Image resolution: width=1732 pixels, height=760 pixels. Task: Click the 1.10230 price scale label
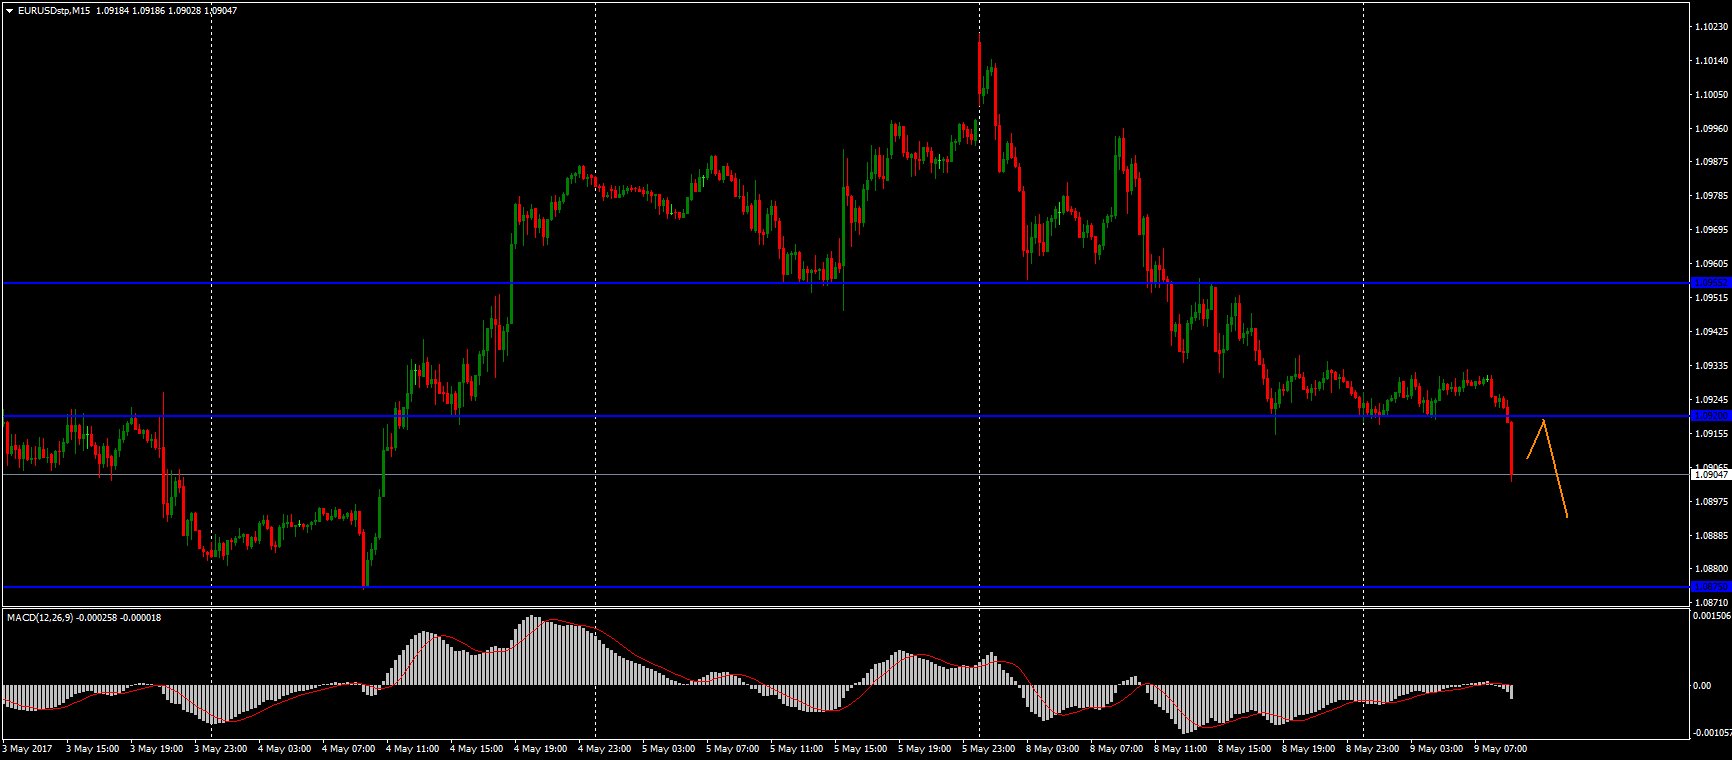tap(1710, 27)
